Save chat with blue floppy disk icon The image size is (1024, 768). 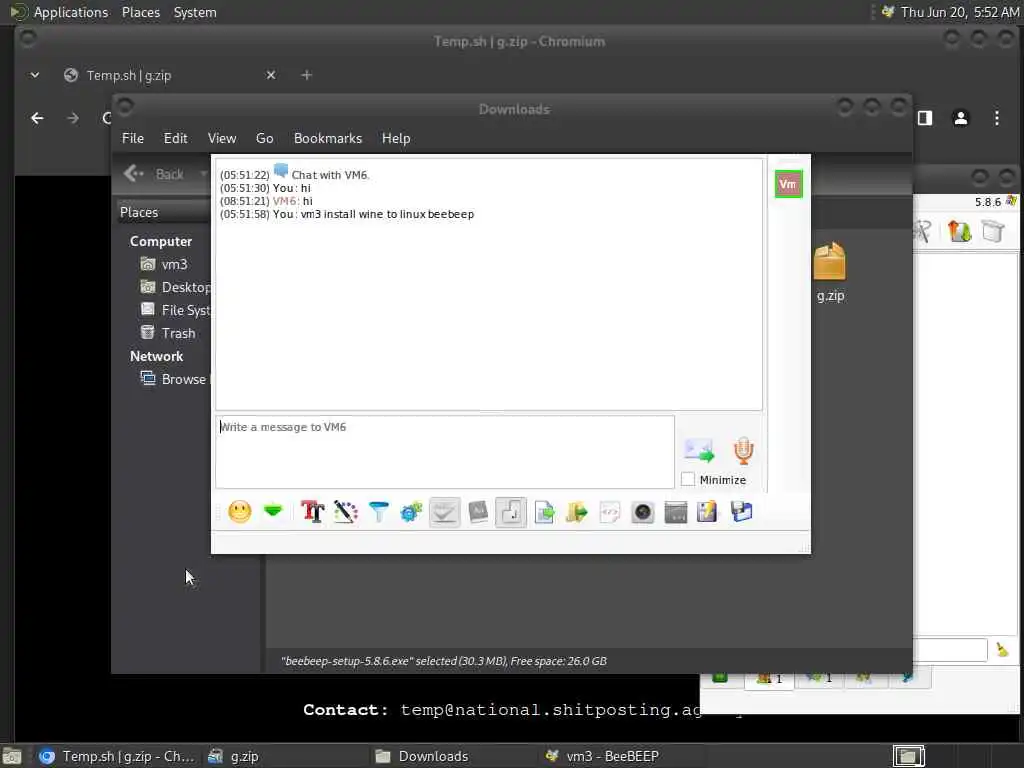pyautogui.click(x=741, y=511)
